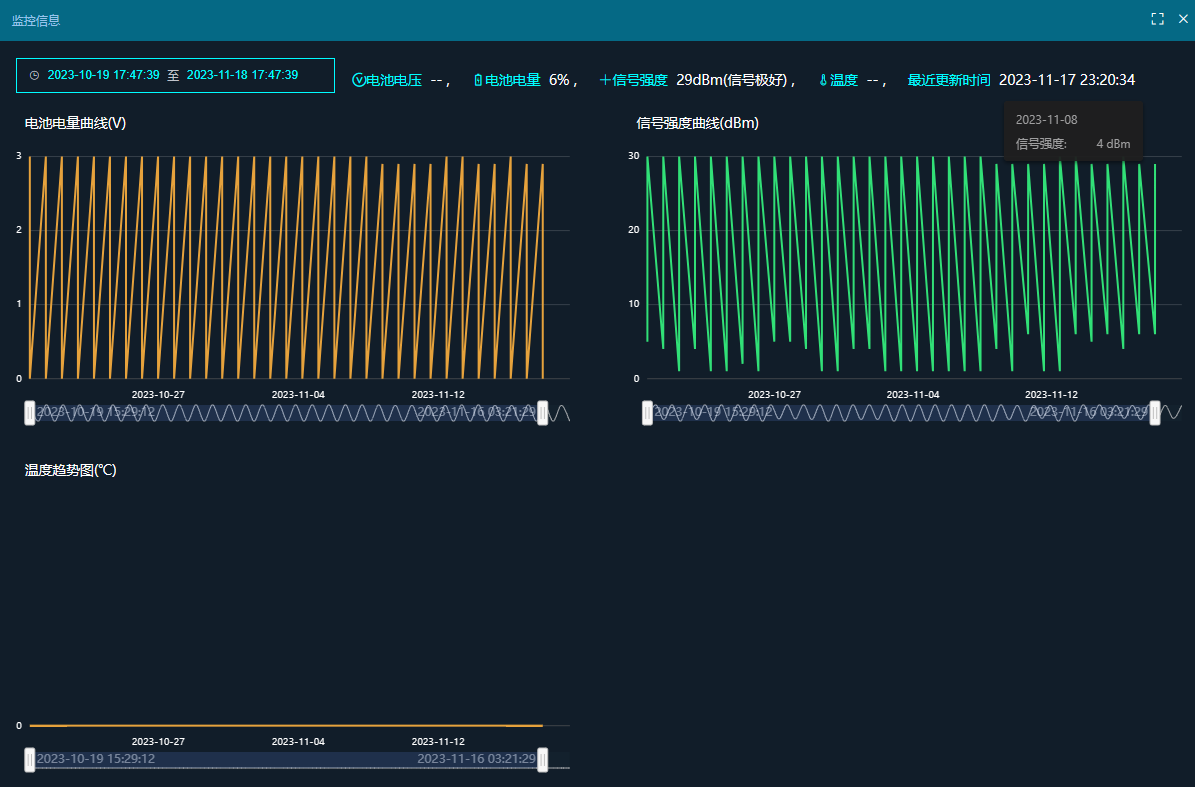Click the 信号强度 signal icon

pyautogui.click(x=605, y=80)
